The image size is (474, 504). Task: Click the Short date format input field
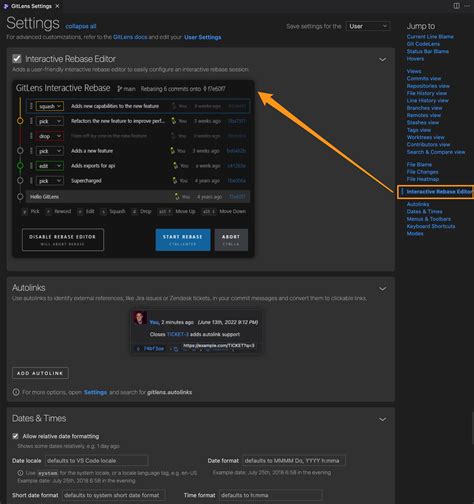pos(114,495)
